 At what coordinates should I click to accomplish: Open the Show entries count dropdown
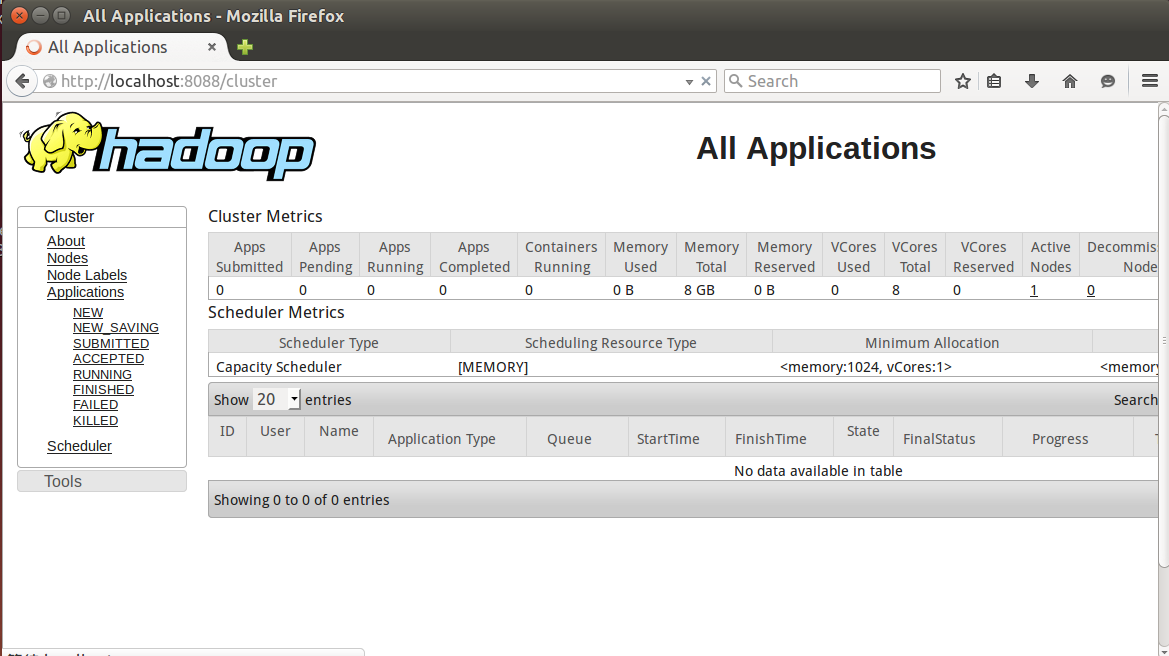point(277,400)
